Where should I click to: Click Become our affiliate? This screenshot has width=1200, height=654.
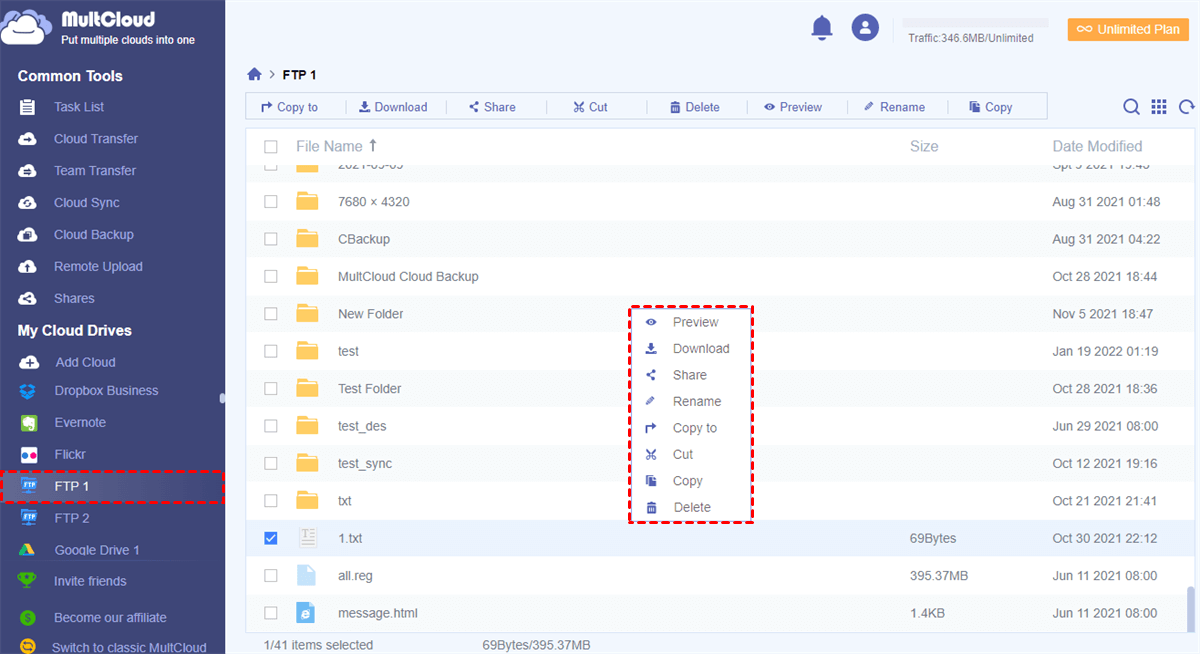tap(110, 618)
